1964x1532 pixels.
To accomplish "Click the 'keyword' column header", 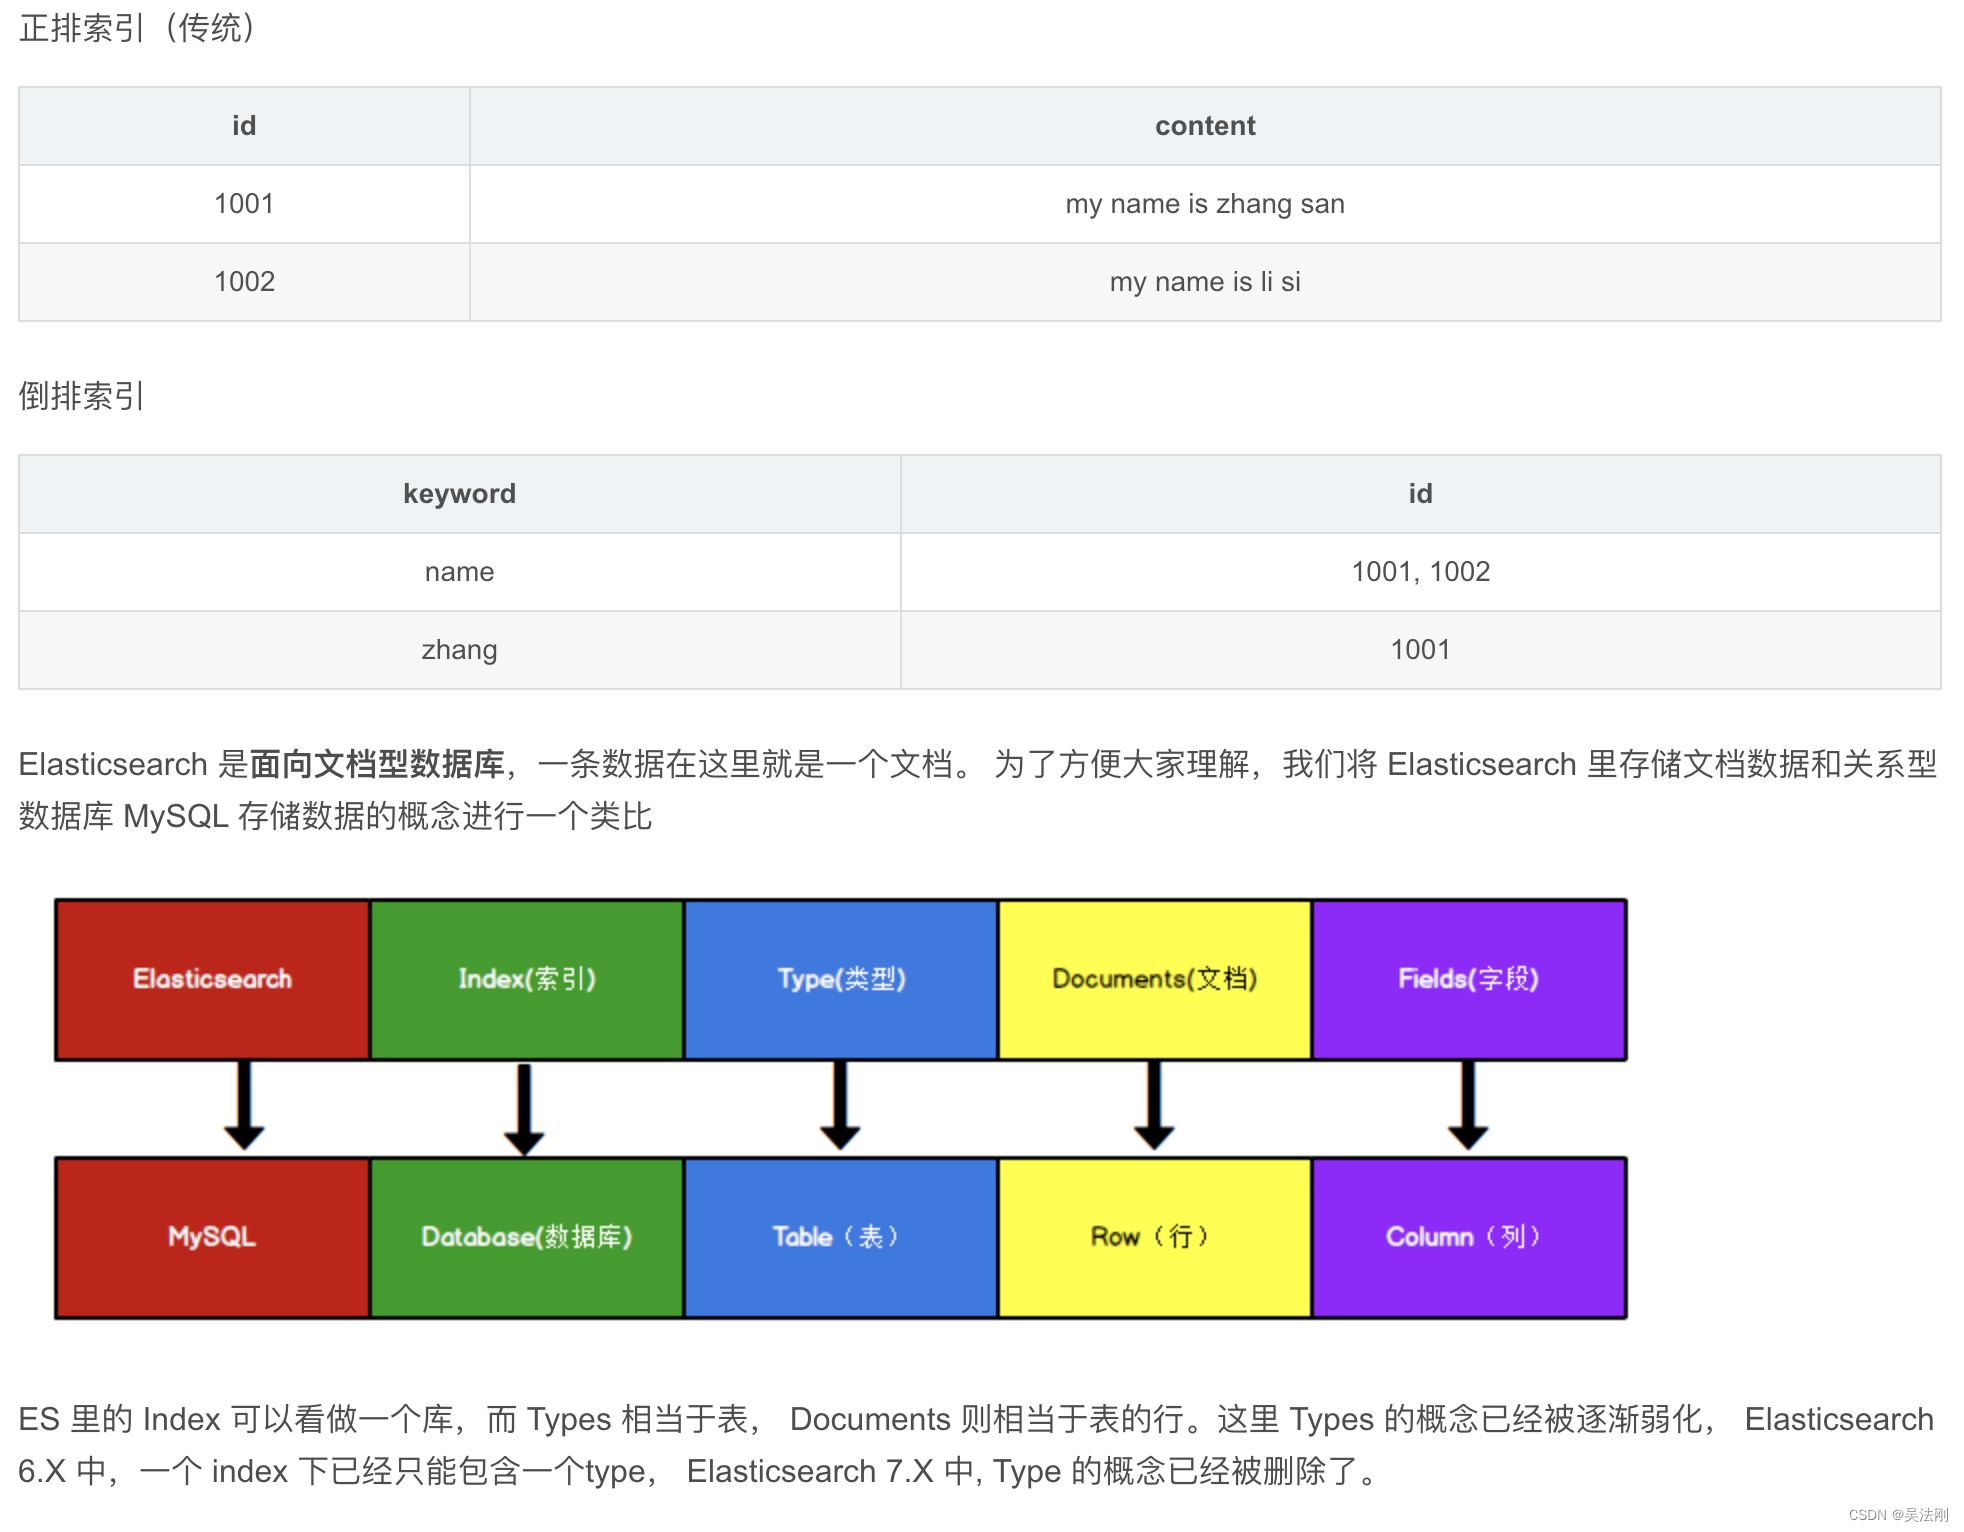I will (459, 494).
